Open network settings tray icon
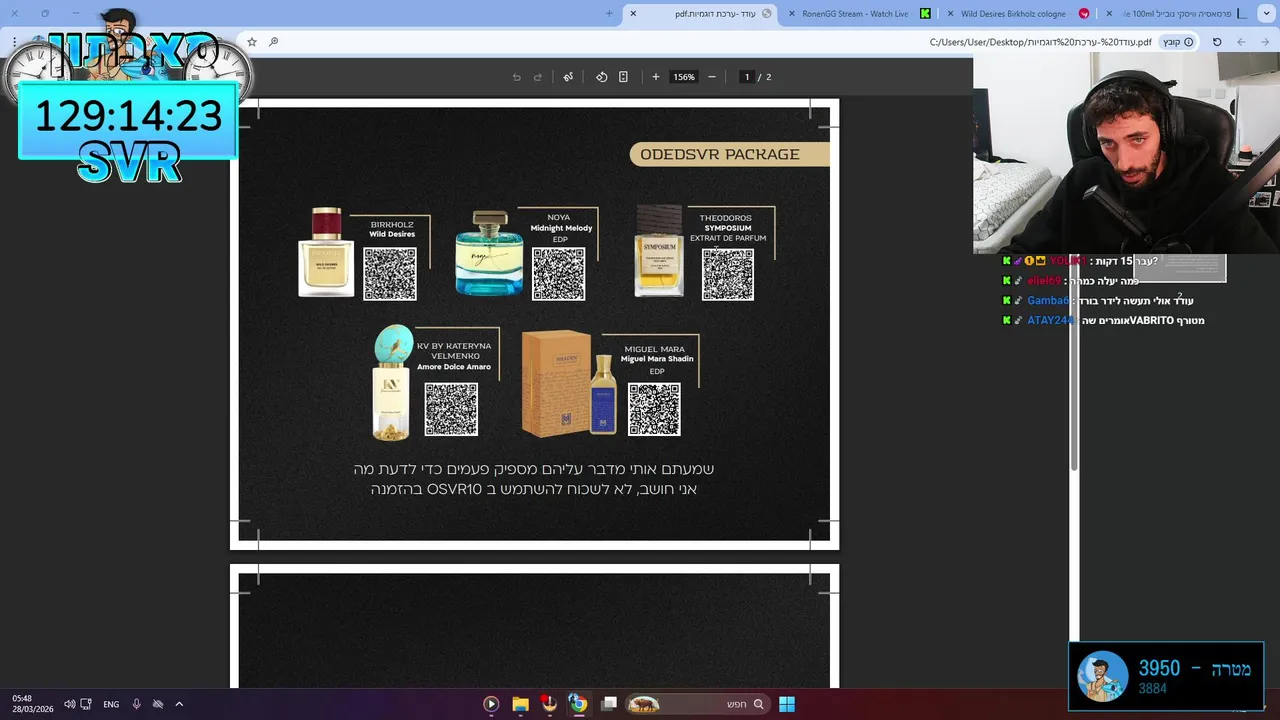The height and width of the screenshot is (720, 1280). coord(86,704)
